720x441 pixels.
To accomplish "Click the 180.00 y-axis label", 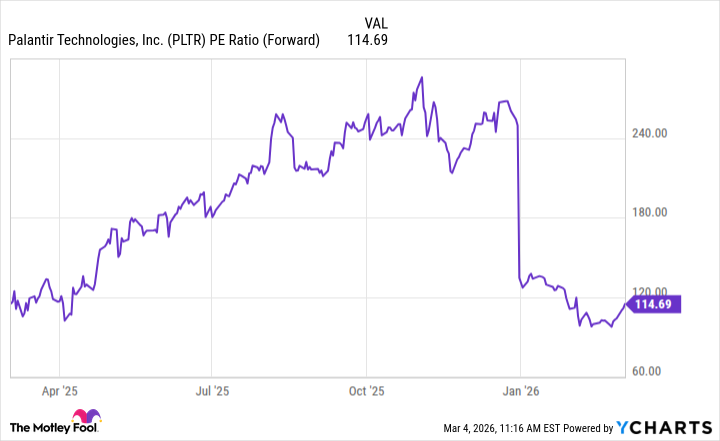I will click(655, 212).
